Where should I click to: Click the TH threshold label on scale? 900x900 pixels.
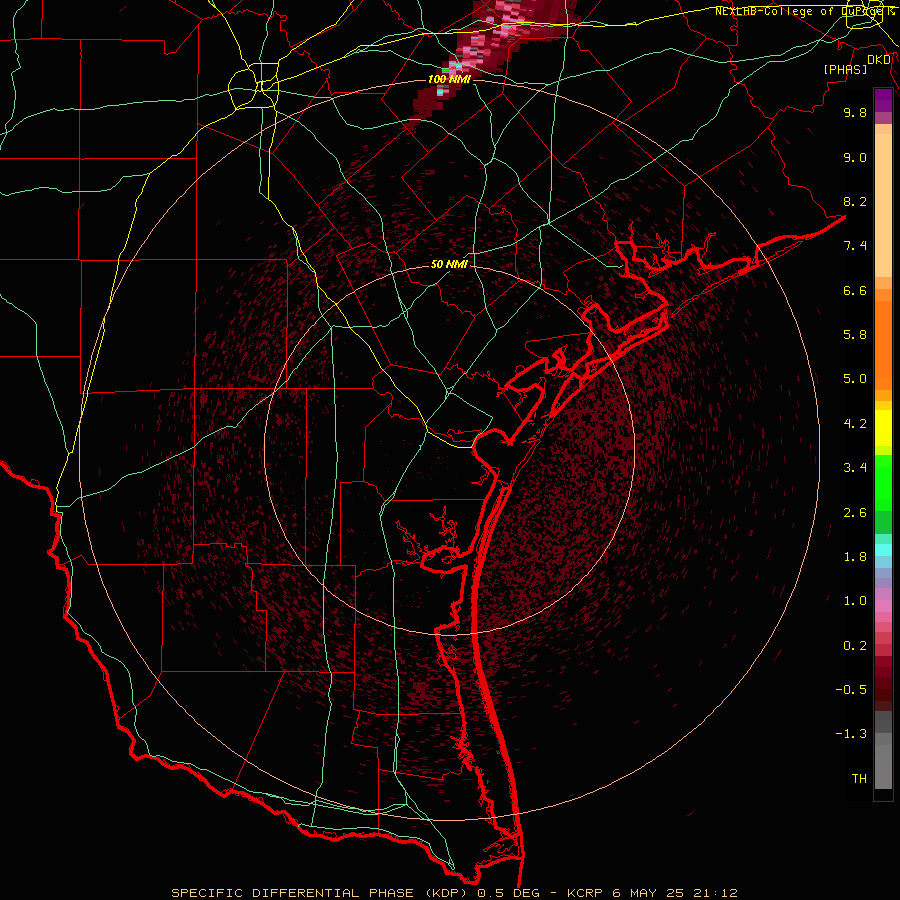tap(859, 779)
